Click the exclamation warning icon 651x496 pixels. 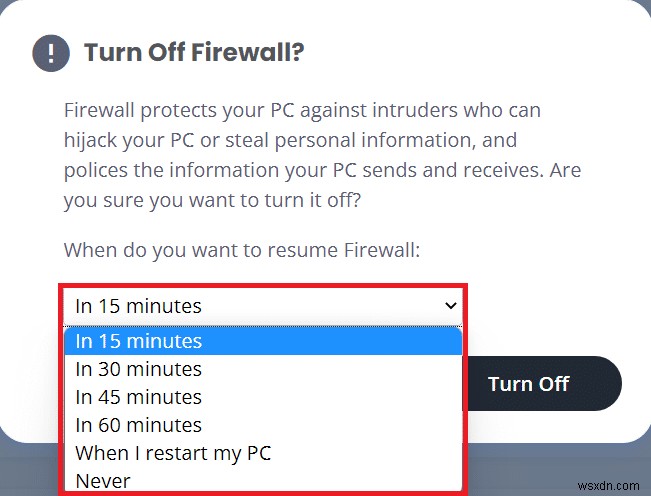tap(51, 53)
